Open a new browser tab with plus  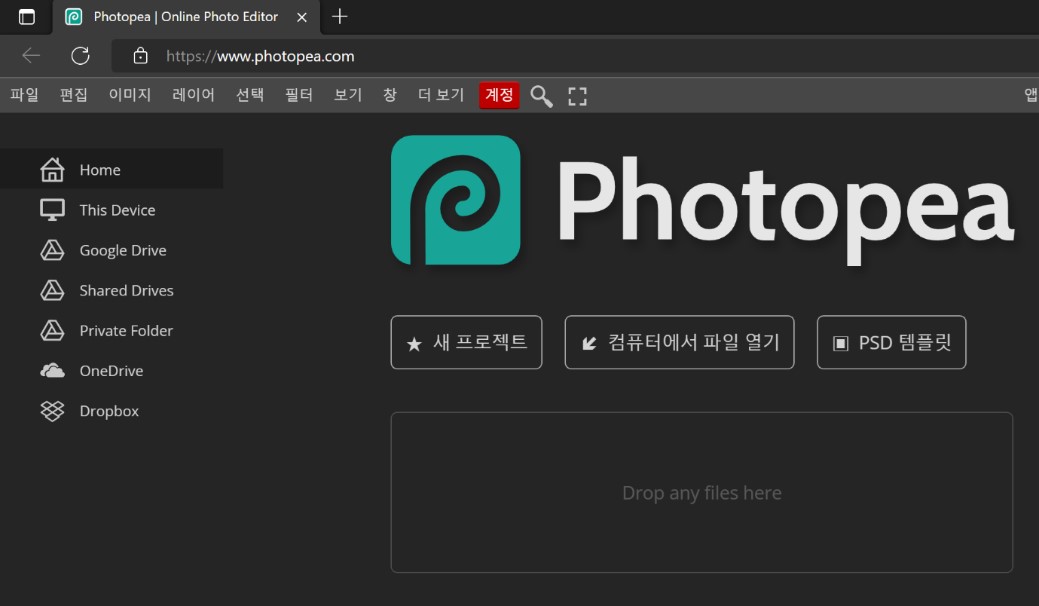(339, 16)
